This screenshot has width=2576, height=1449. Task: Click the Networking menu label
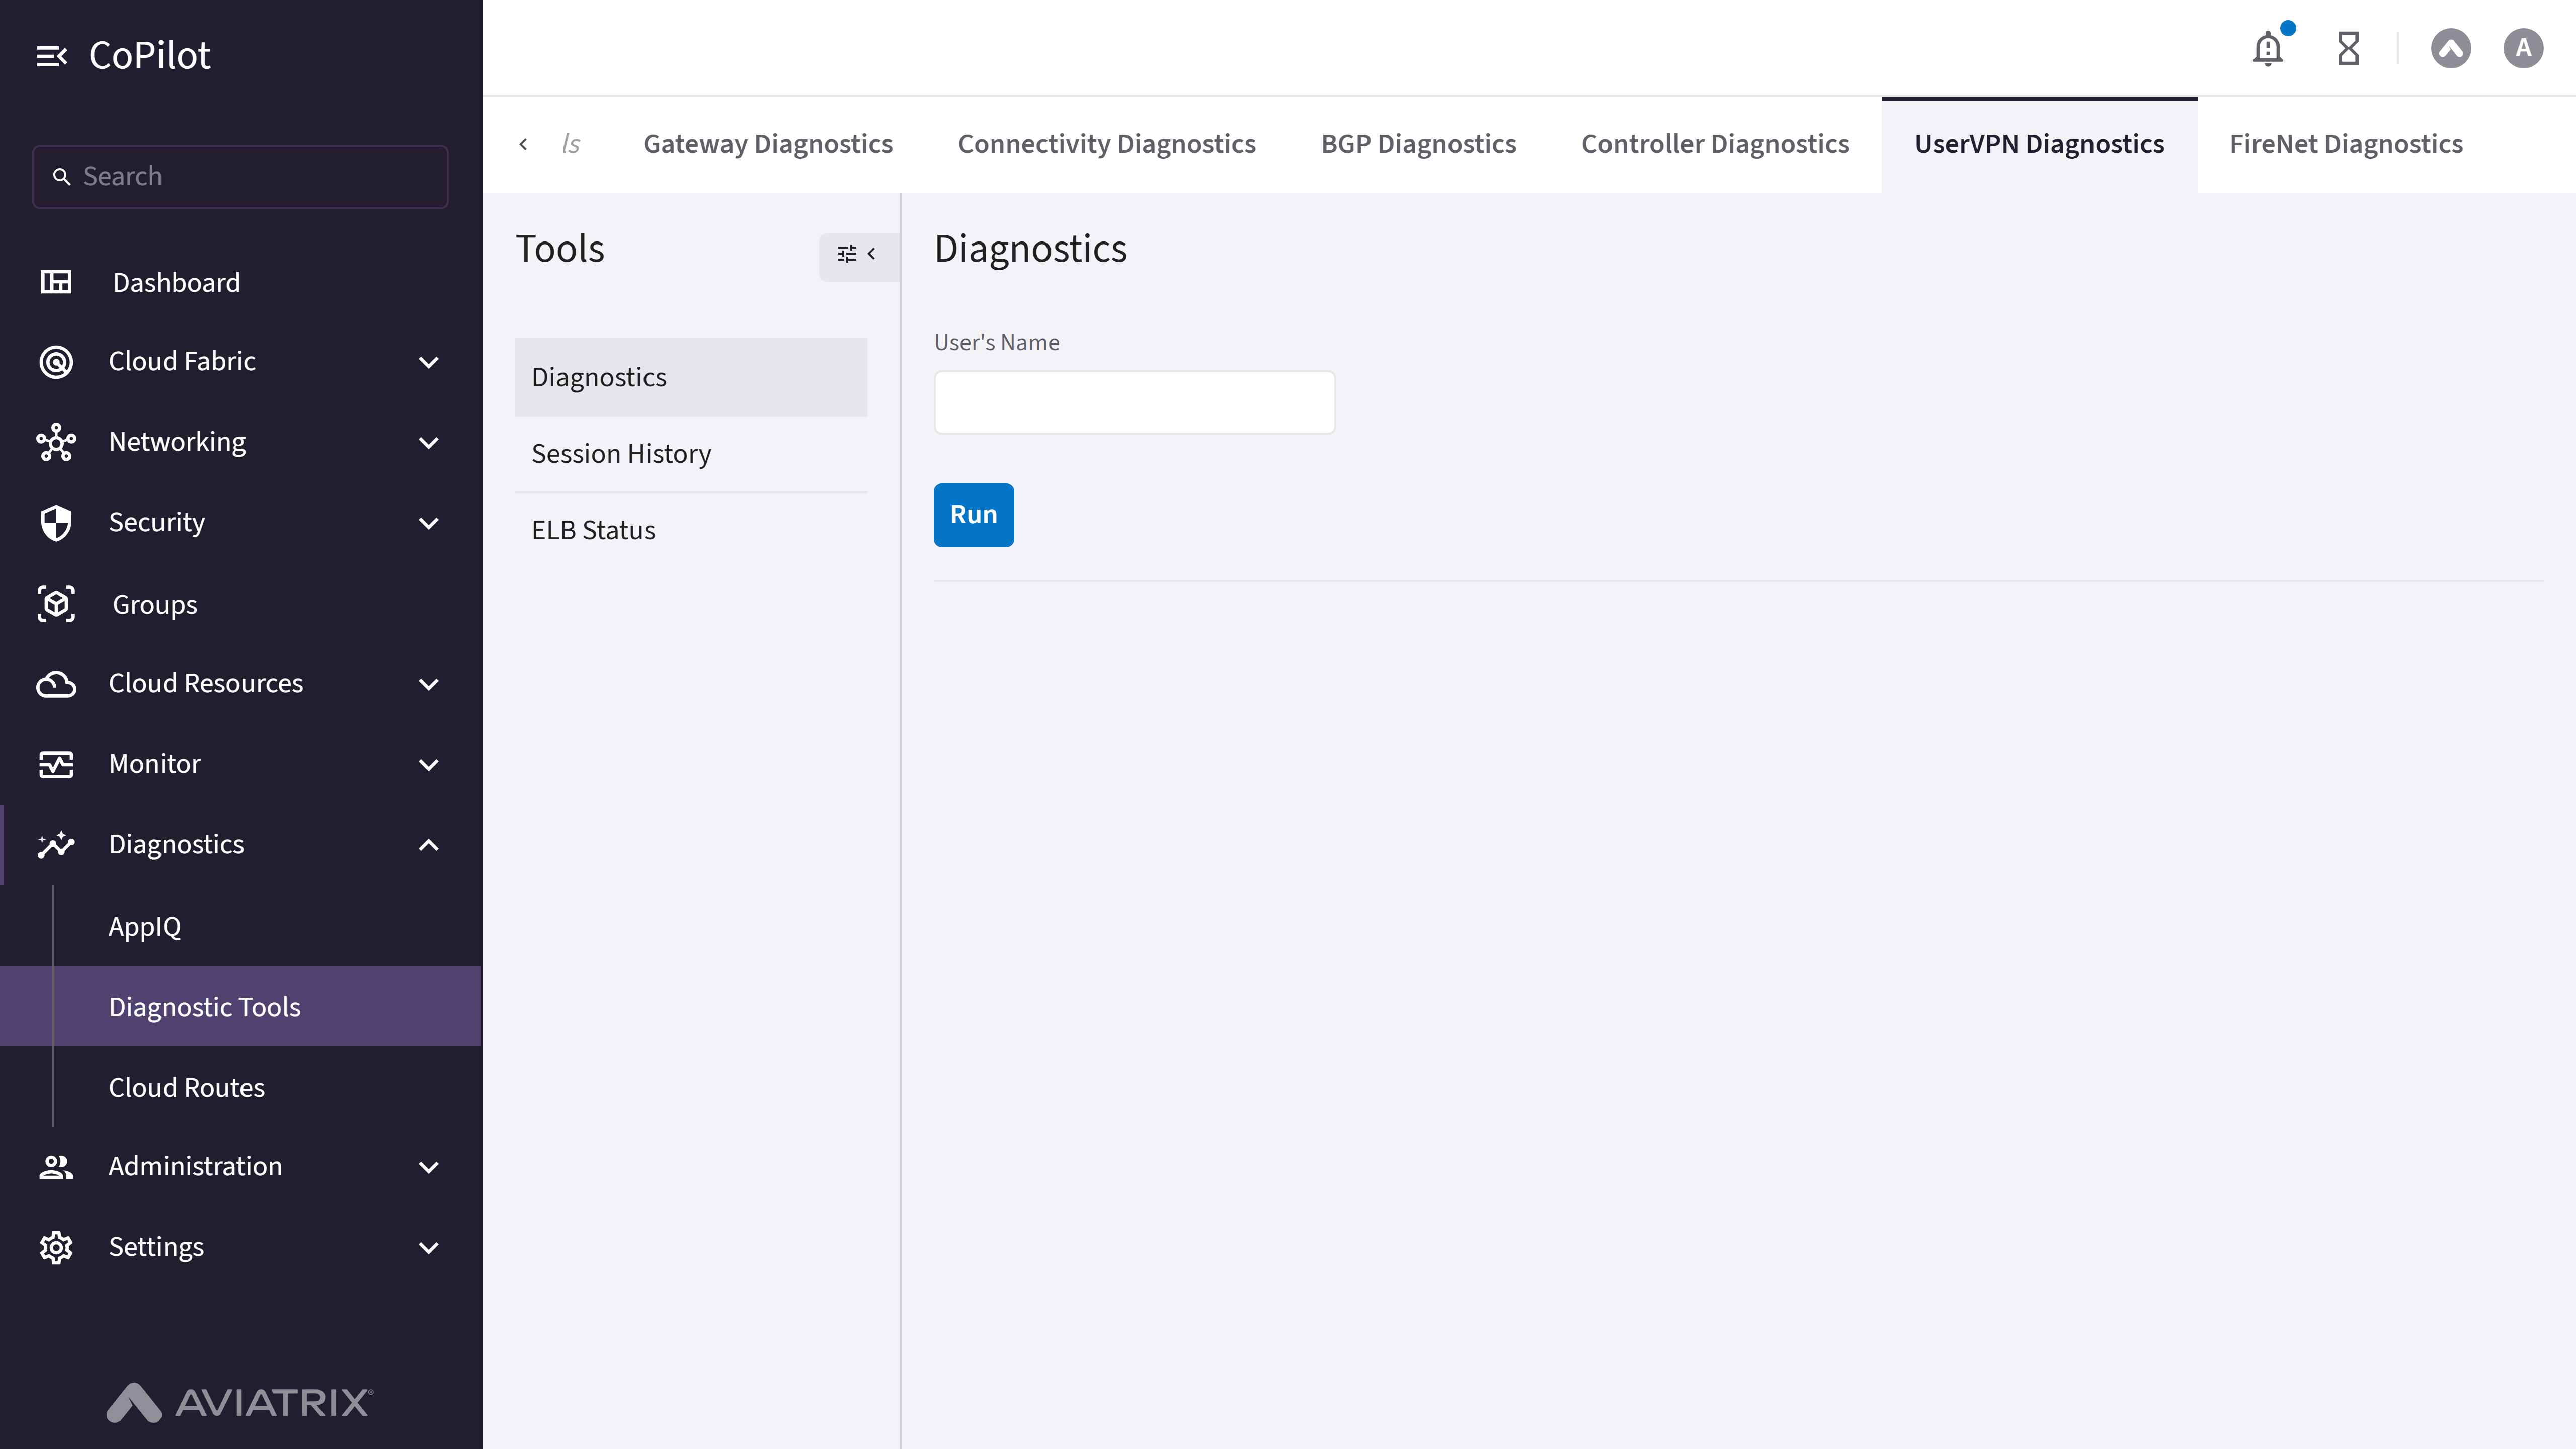pyautogui.click(x=177, y=442)
